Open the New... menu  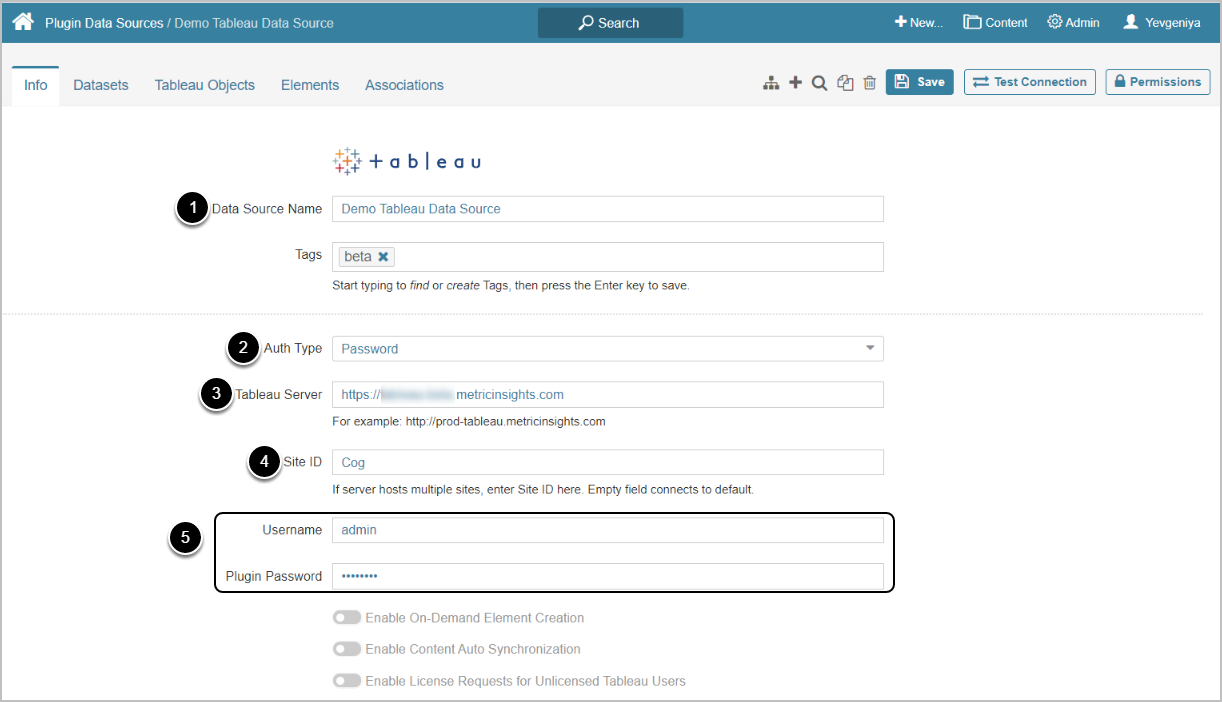(x=918, y=22)
